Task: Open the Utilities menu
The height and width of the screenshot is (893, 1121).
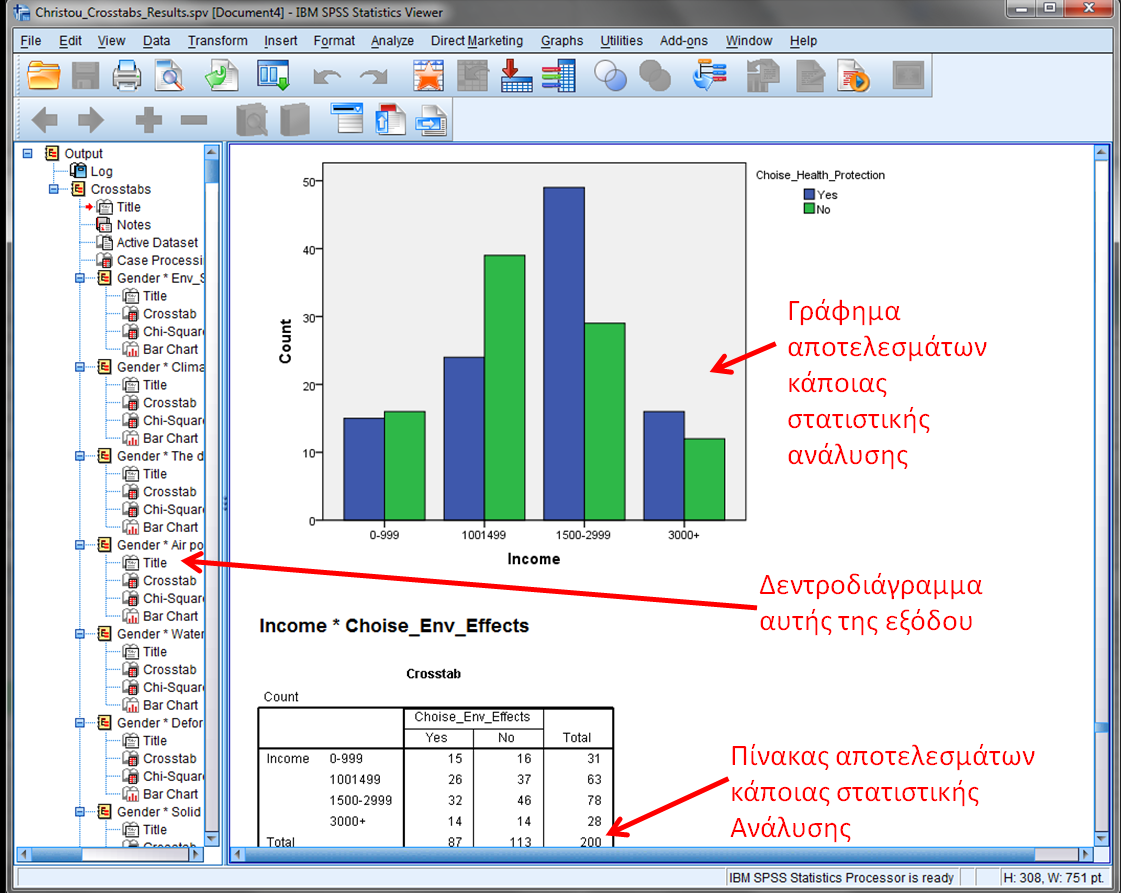Action: (x=621, y=41)
